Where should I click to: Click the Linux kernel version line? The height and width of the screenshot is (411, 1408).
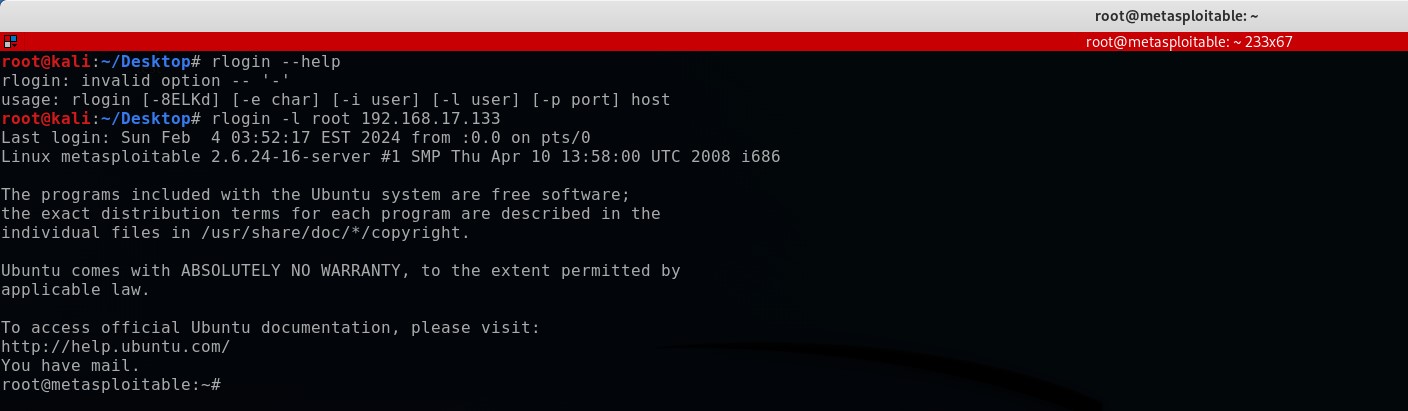click(390, 157)
